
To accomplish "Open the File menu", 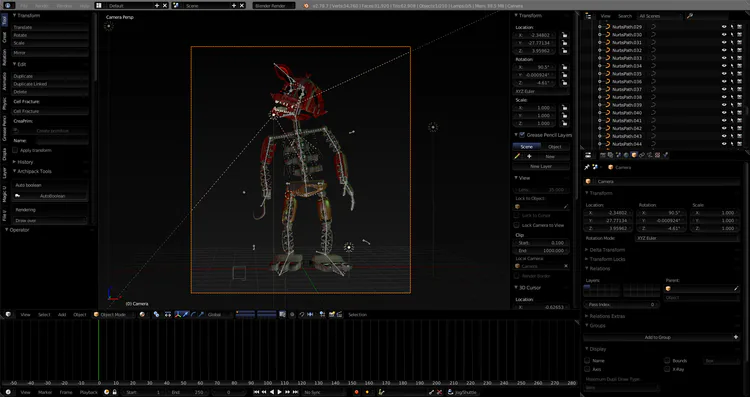I will (x=24, y=6).
